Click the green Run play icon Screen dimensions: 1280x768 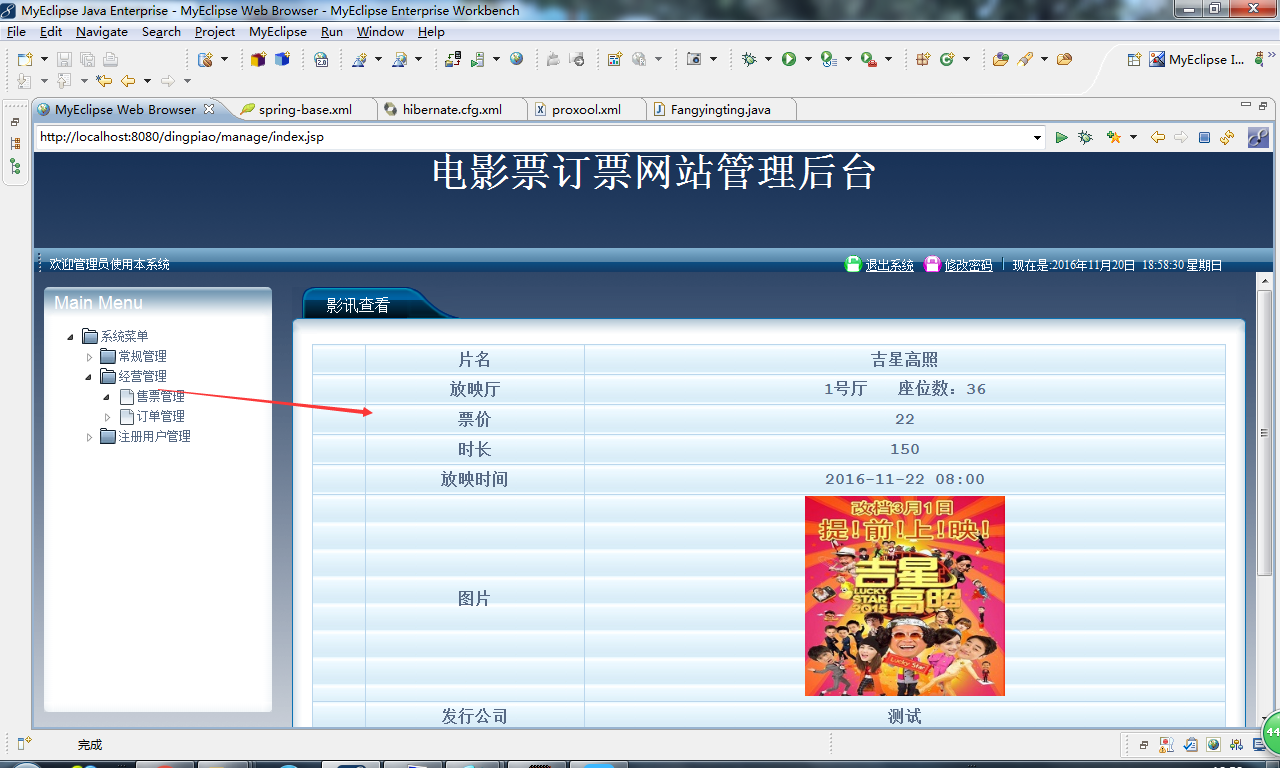tap(789, 60)
